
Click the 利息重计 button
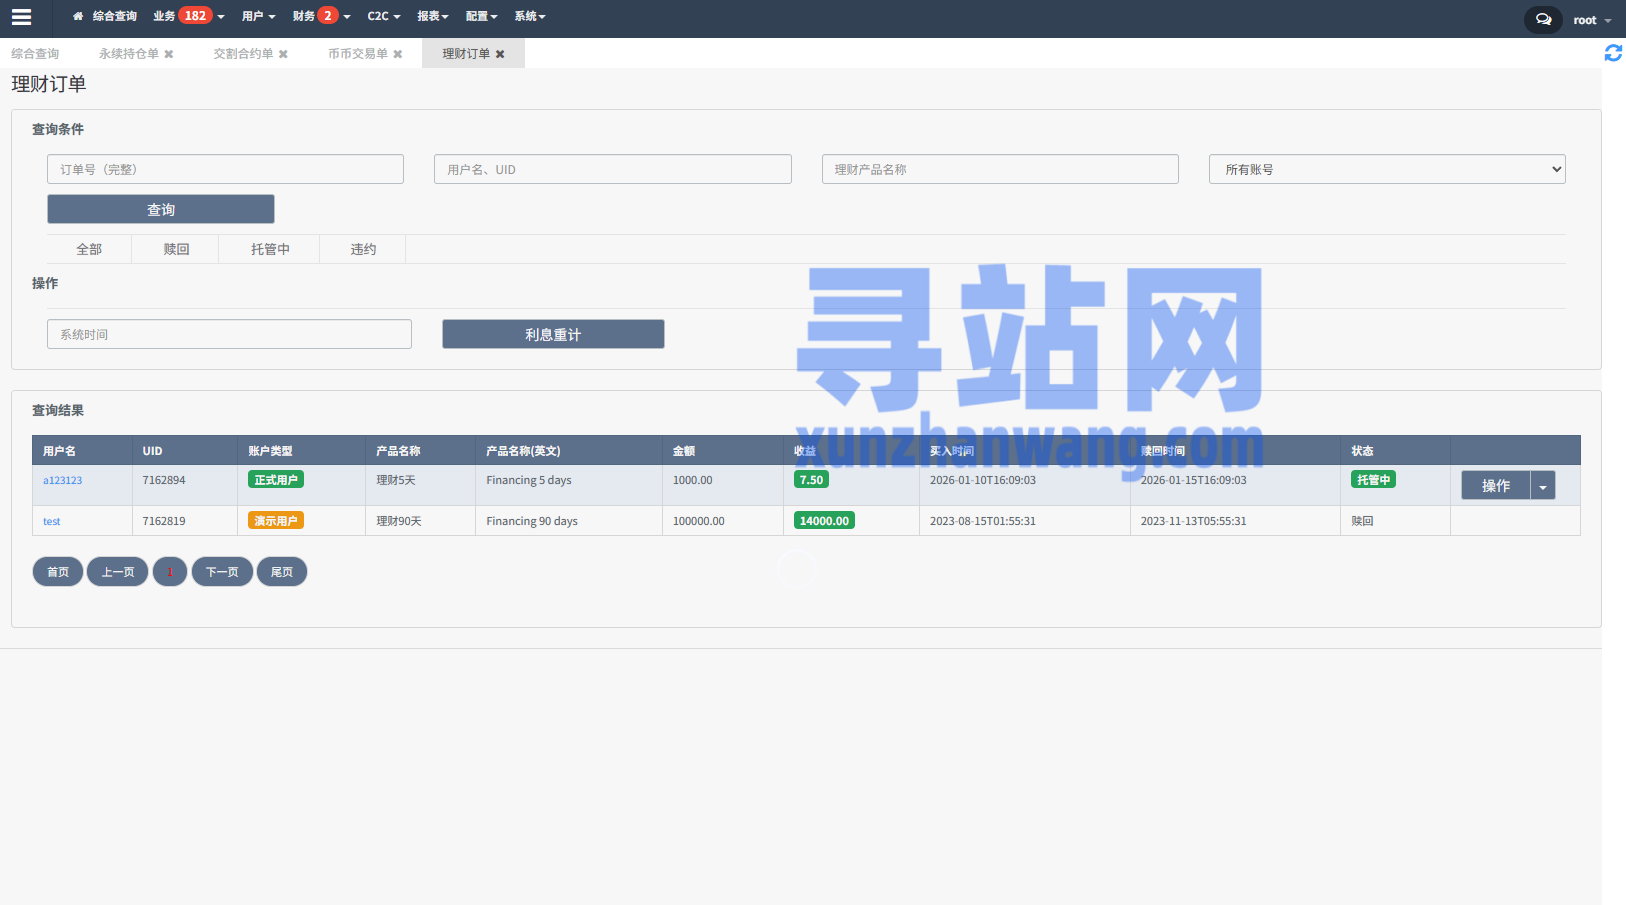[x=553, y=334]
